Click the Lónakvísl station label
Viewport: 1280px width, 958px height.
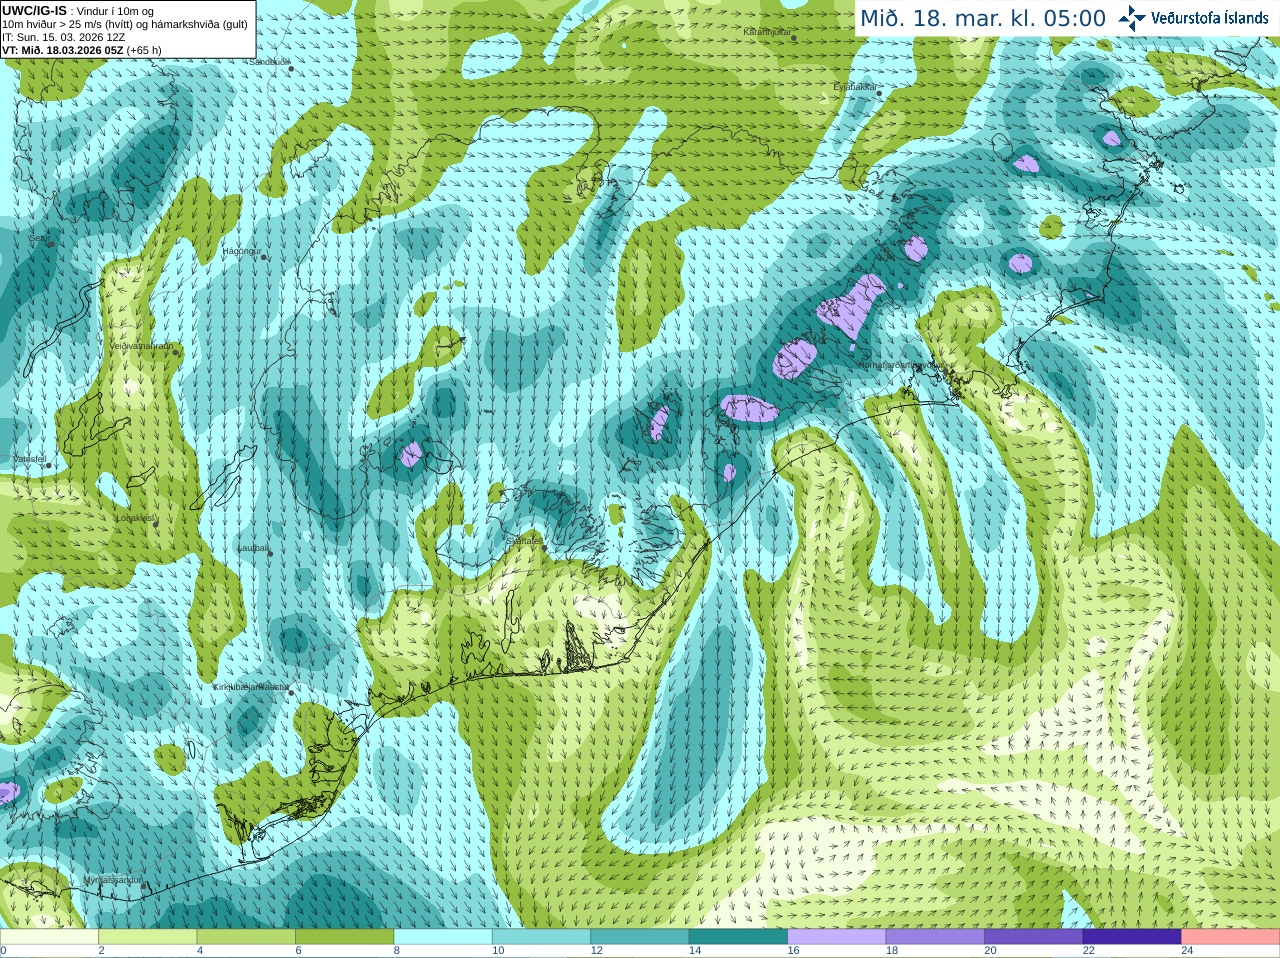tap(135, 518)
